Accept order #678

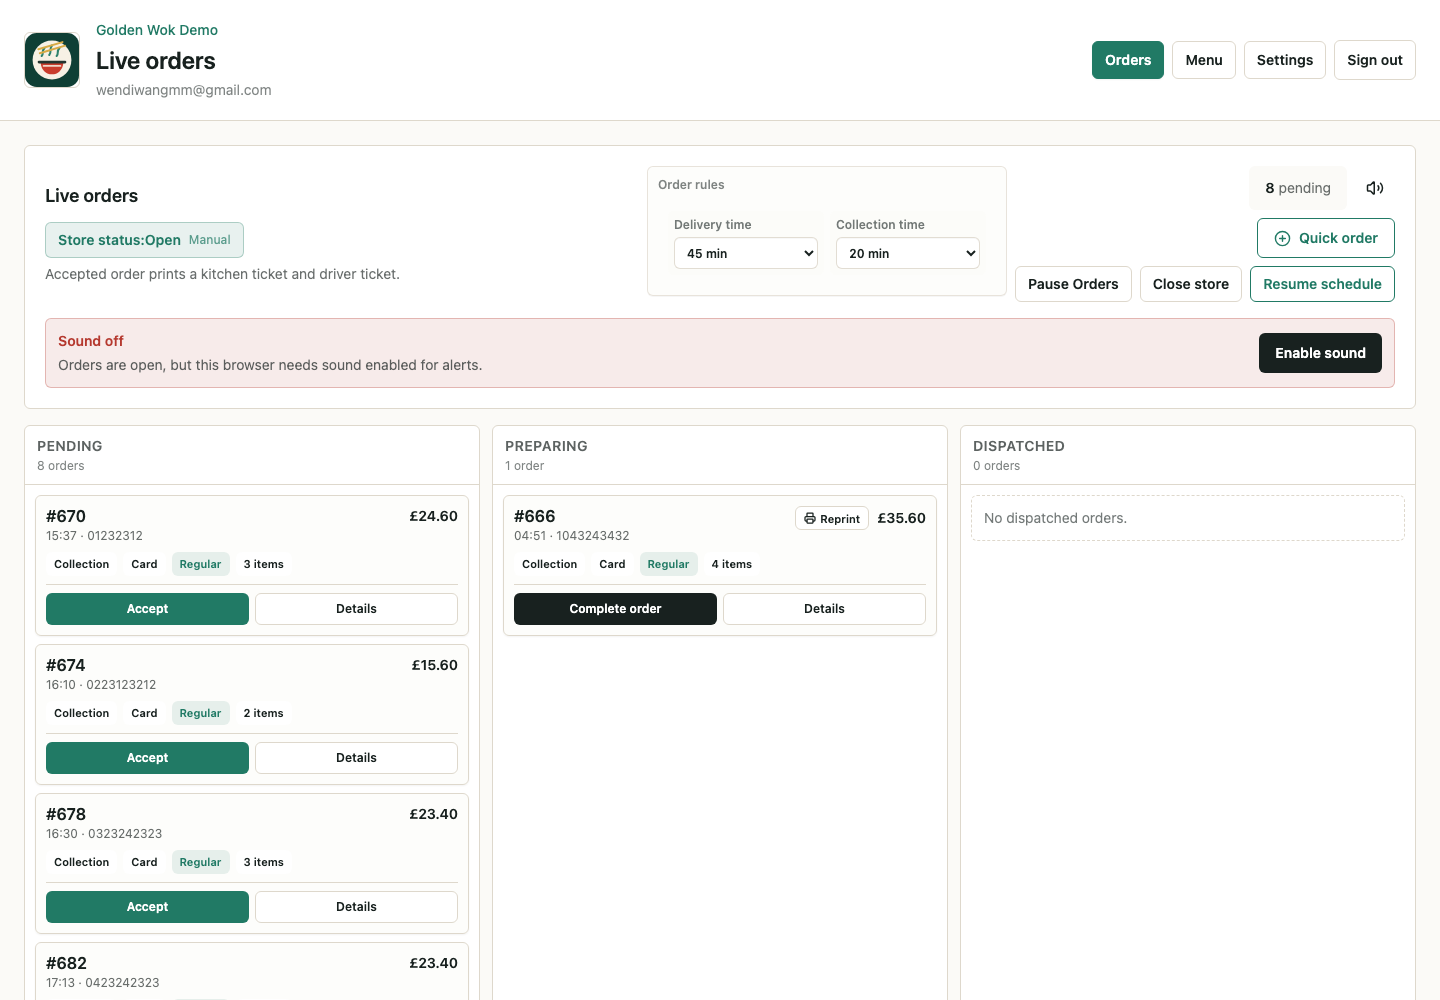point(147,907)
